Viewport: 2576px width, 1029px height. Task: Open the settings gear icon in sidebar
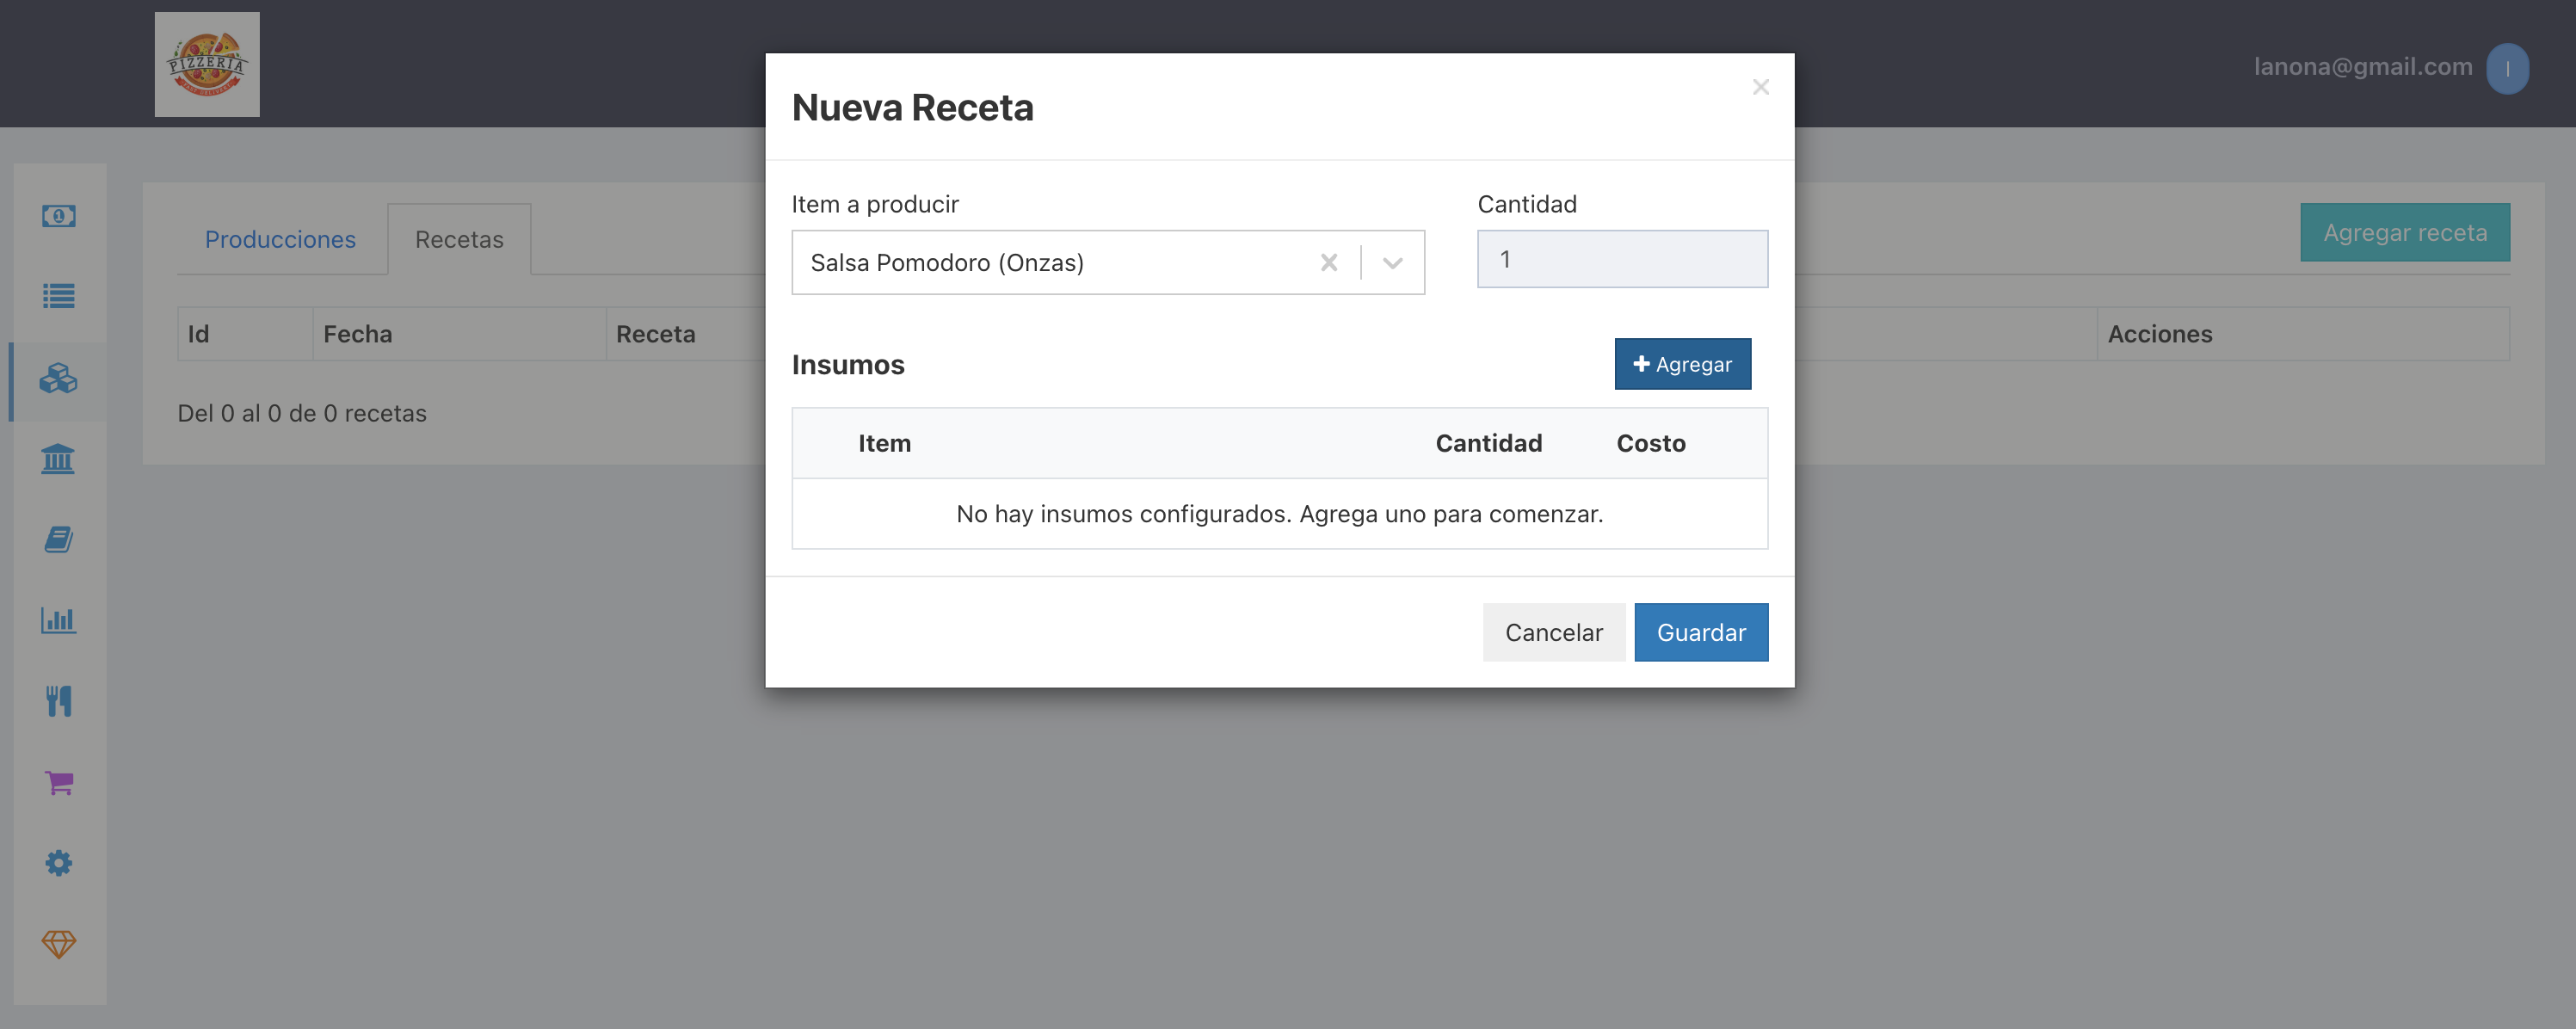click(59, 863)
